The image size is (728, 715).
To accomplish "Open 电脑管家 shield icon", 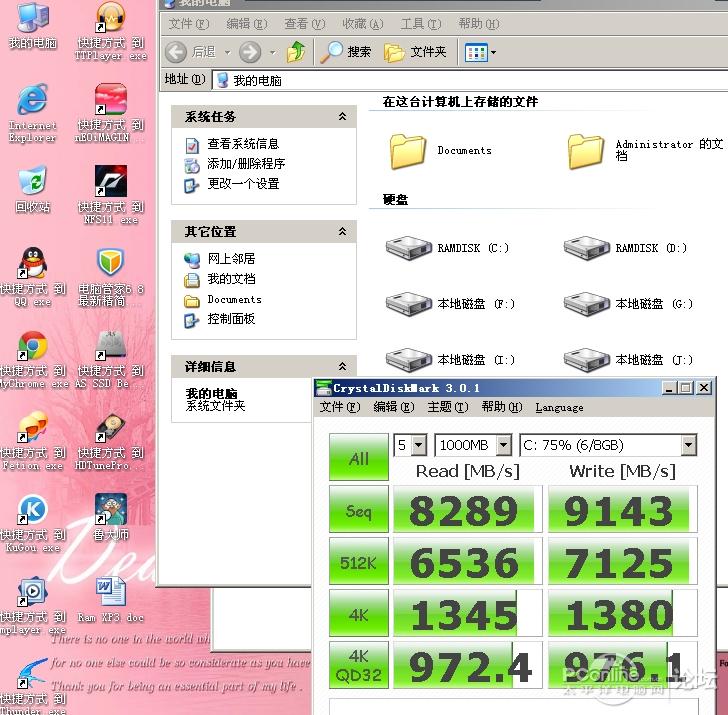I will click(x=110, y=262).
